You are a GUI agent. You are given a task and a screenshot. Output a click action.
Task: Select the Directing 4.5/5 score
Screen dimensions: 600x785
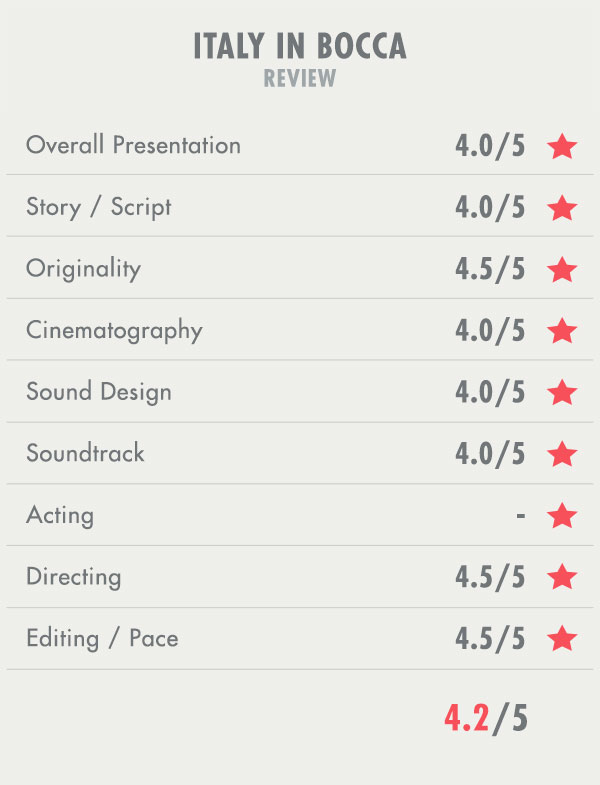coord(490,577)
